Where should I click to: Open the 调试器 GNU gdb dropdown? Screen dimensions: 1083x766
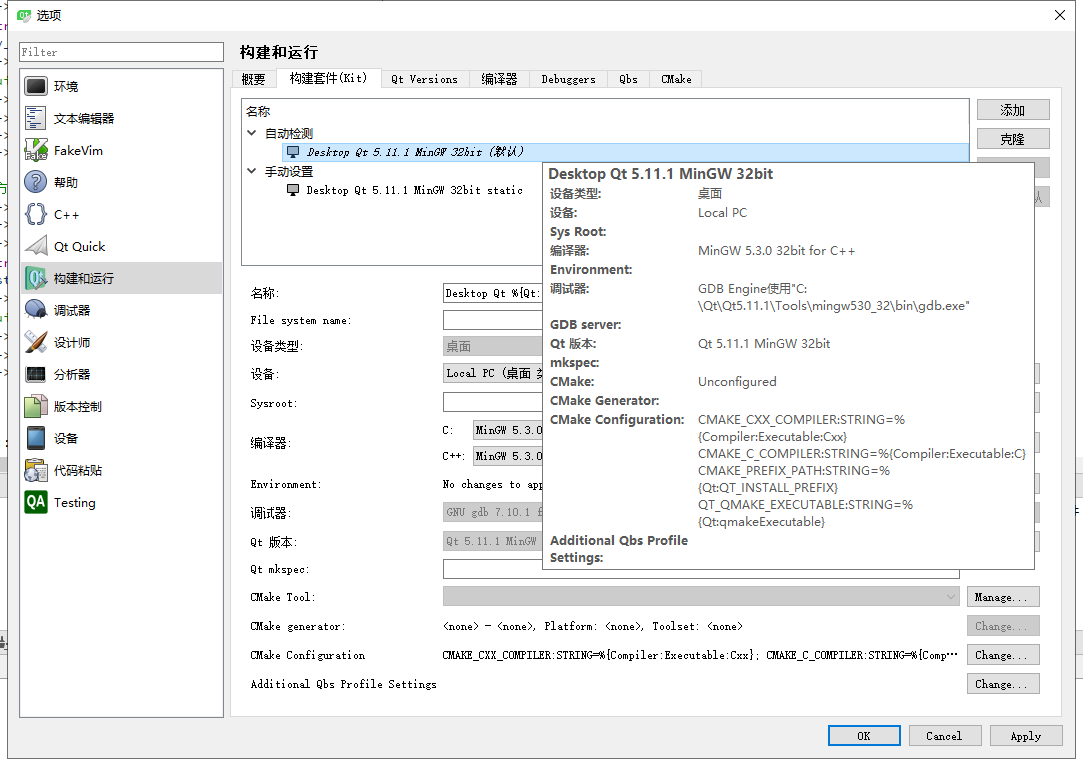click(x=492, y=513)
